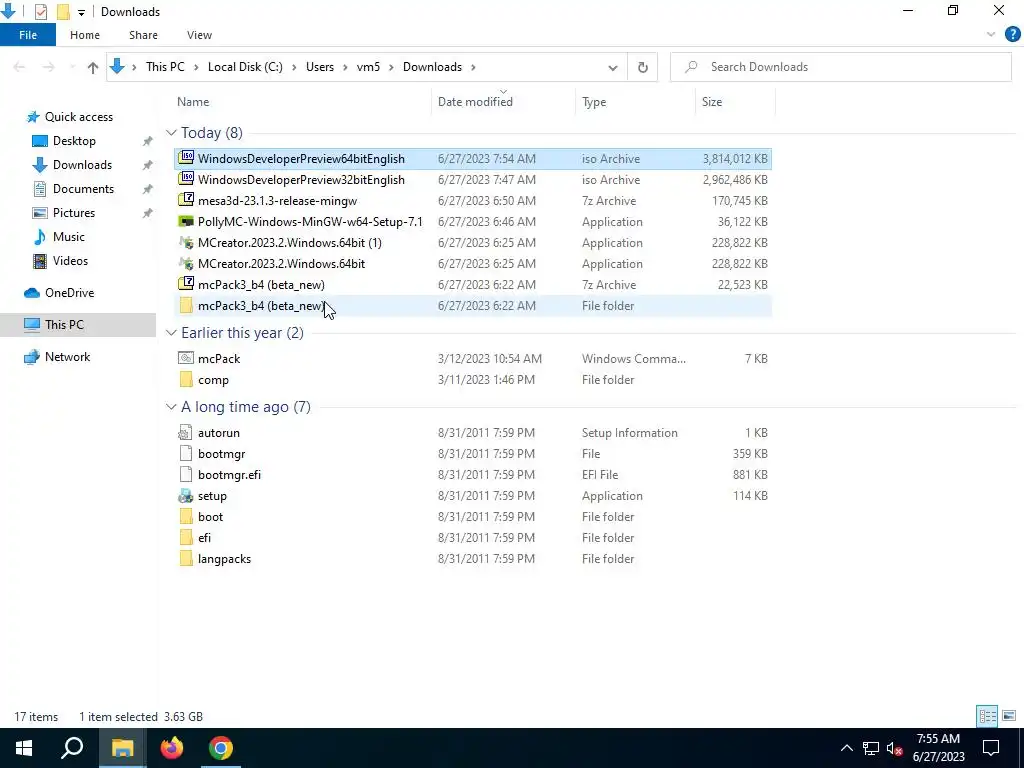Collapse the Today (8) group
The height and width of the screenshot is (768, 1024).
[171, 133]
